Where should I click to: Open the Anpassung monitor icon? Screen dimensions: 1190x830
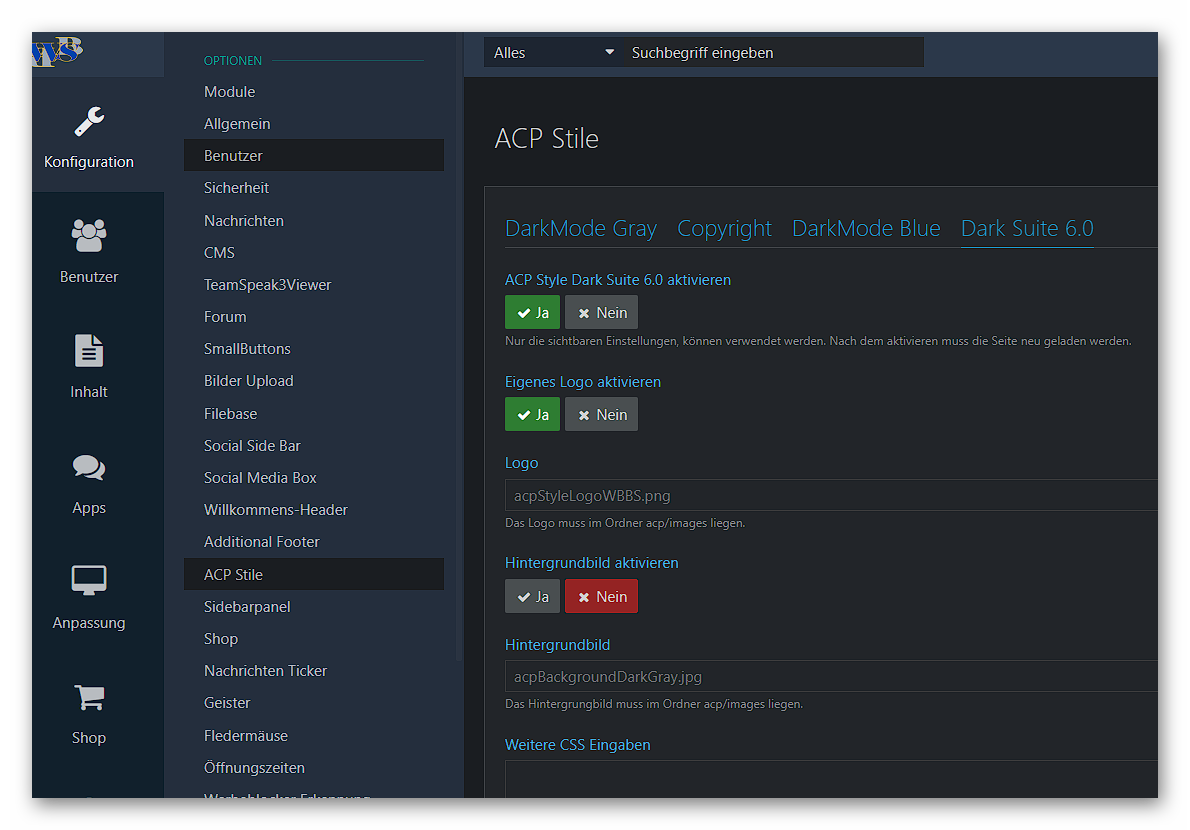pos(89,581)
